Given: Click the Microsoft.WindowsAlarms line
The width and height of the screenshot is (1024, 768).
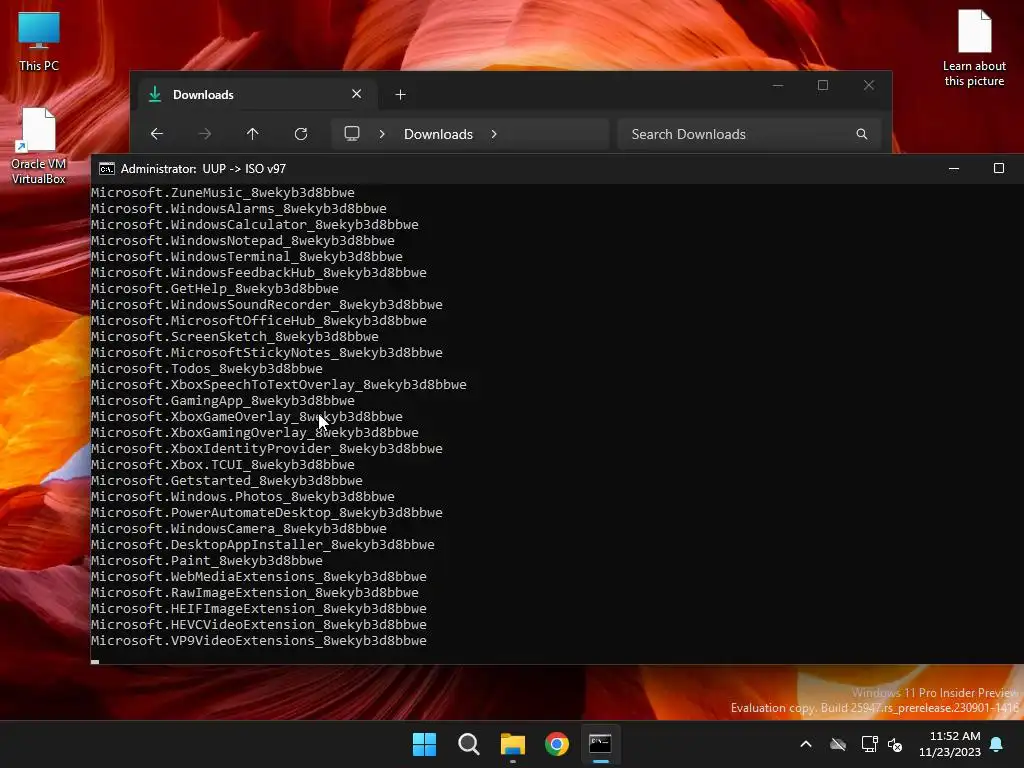Looking at the screenshot, I should click(x=238, y=208).
